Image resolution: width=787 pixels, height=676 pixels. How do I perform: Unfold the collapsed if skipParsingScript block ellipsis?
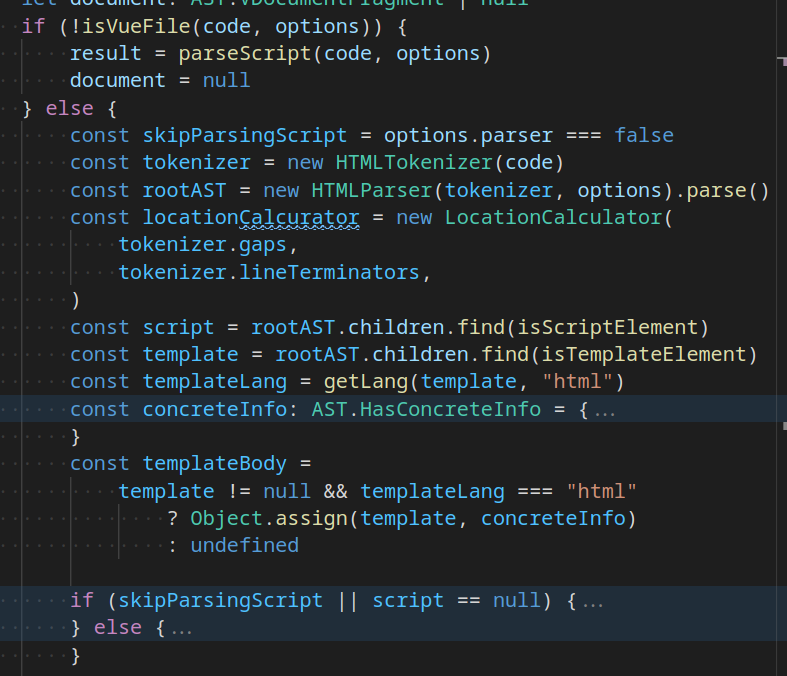click(593, 601)
